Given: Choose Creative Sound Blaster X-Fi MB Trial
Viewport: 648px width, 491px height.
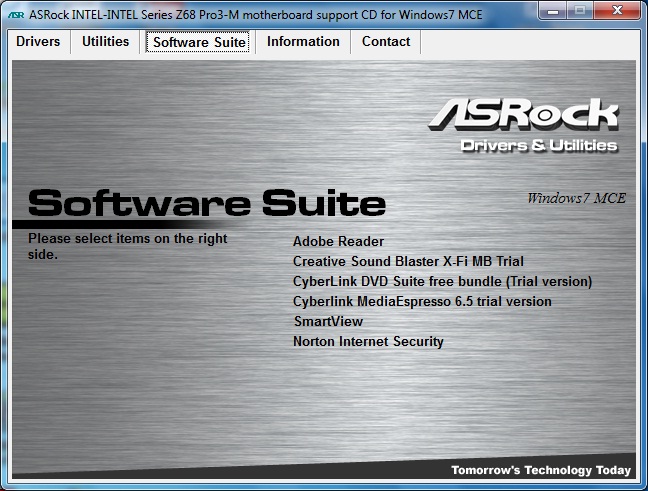Looking at the screenshot, I should click(x=408, y=261).
